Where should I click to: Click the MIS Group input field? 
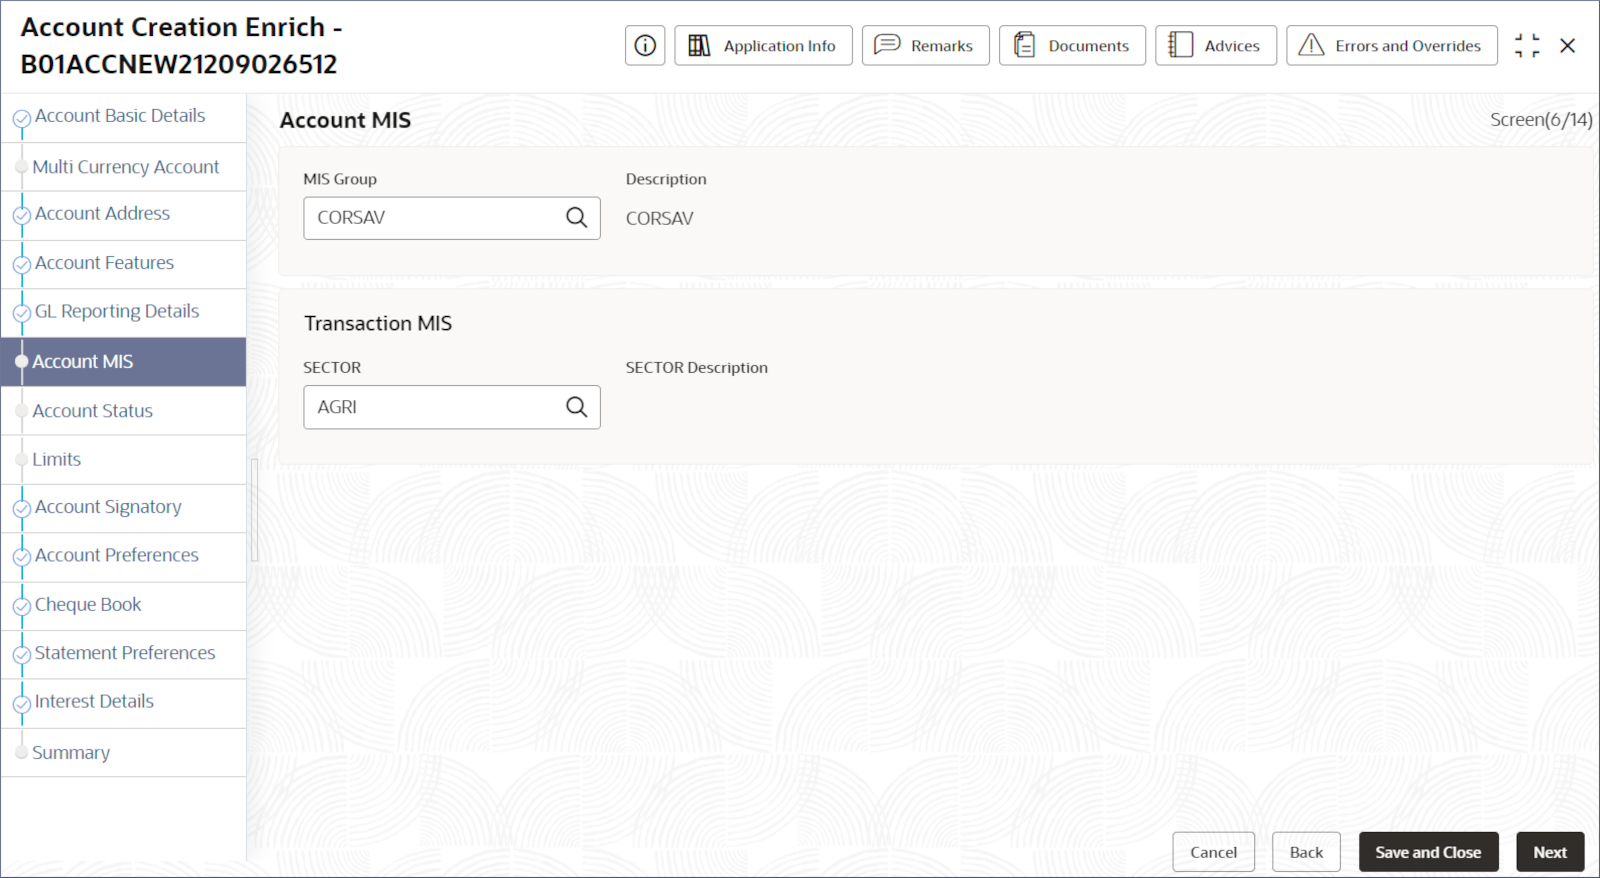pyautogui.click(x=452, y=218)
